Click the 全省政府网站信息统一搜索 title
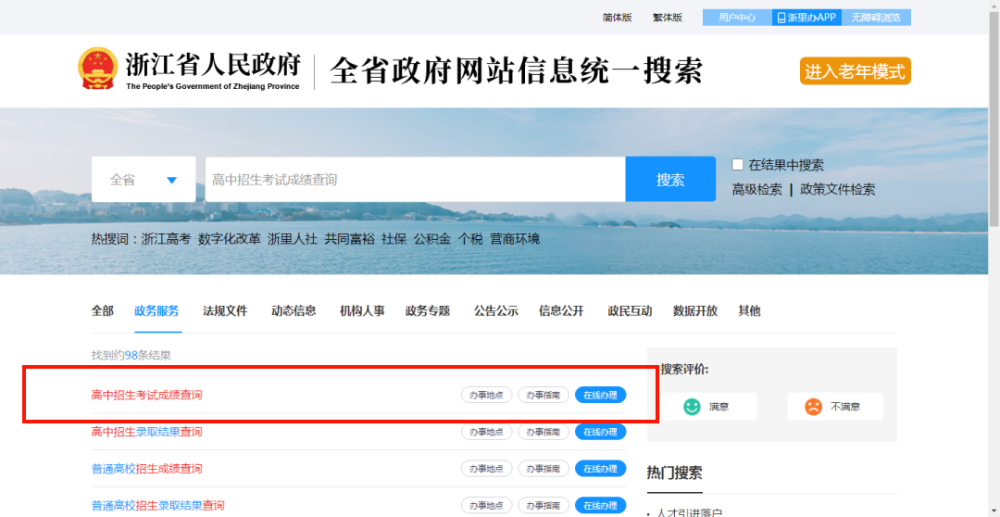This screenshot has height=517, width=1000. 517,71
